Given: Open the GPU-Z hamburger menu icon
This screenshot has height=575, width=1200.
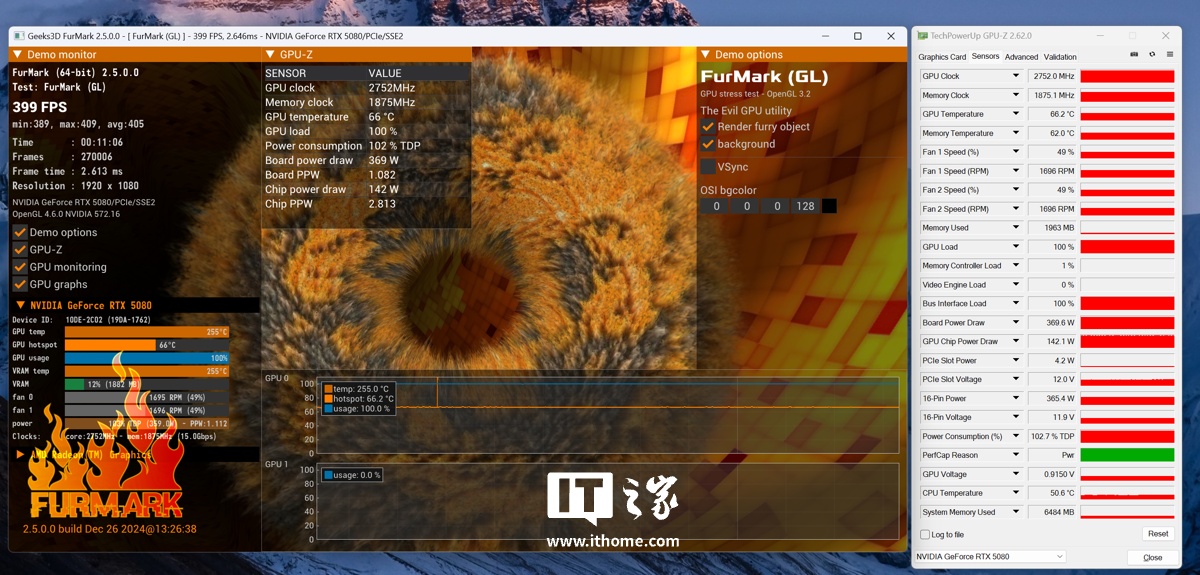Looking at the screenshot, I should coord(1170,54).
